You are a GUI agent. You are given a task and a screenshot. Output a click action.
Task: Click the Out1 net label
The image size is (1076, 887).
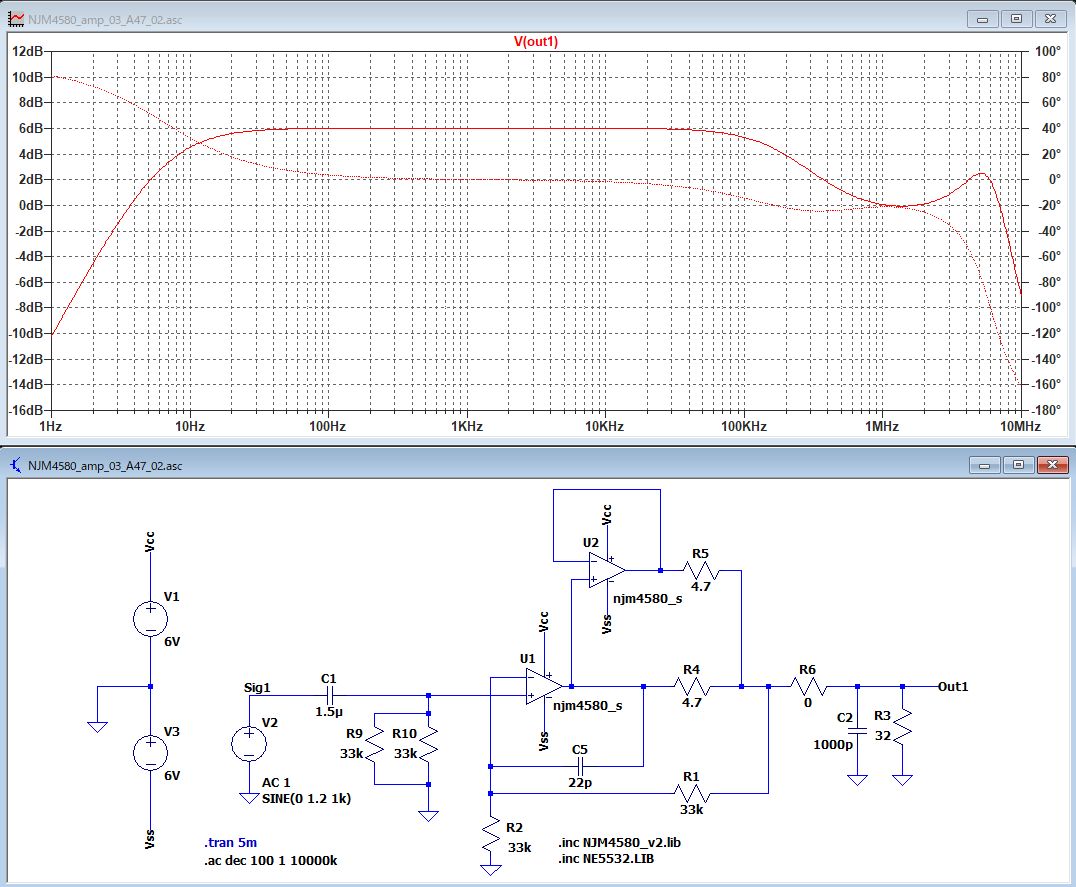coord(953,686)
